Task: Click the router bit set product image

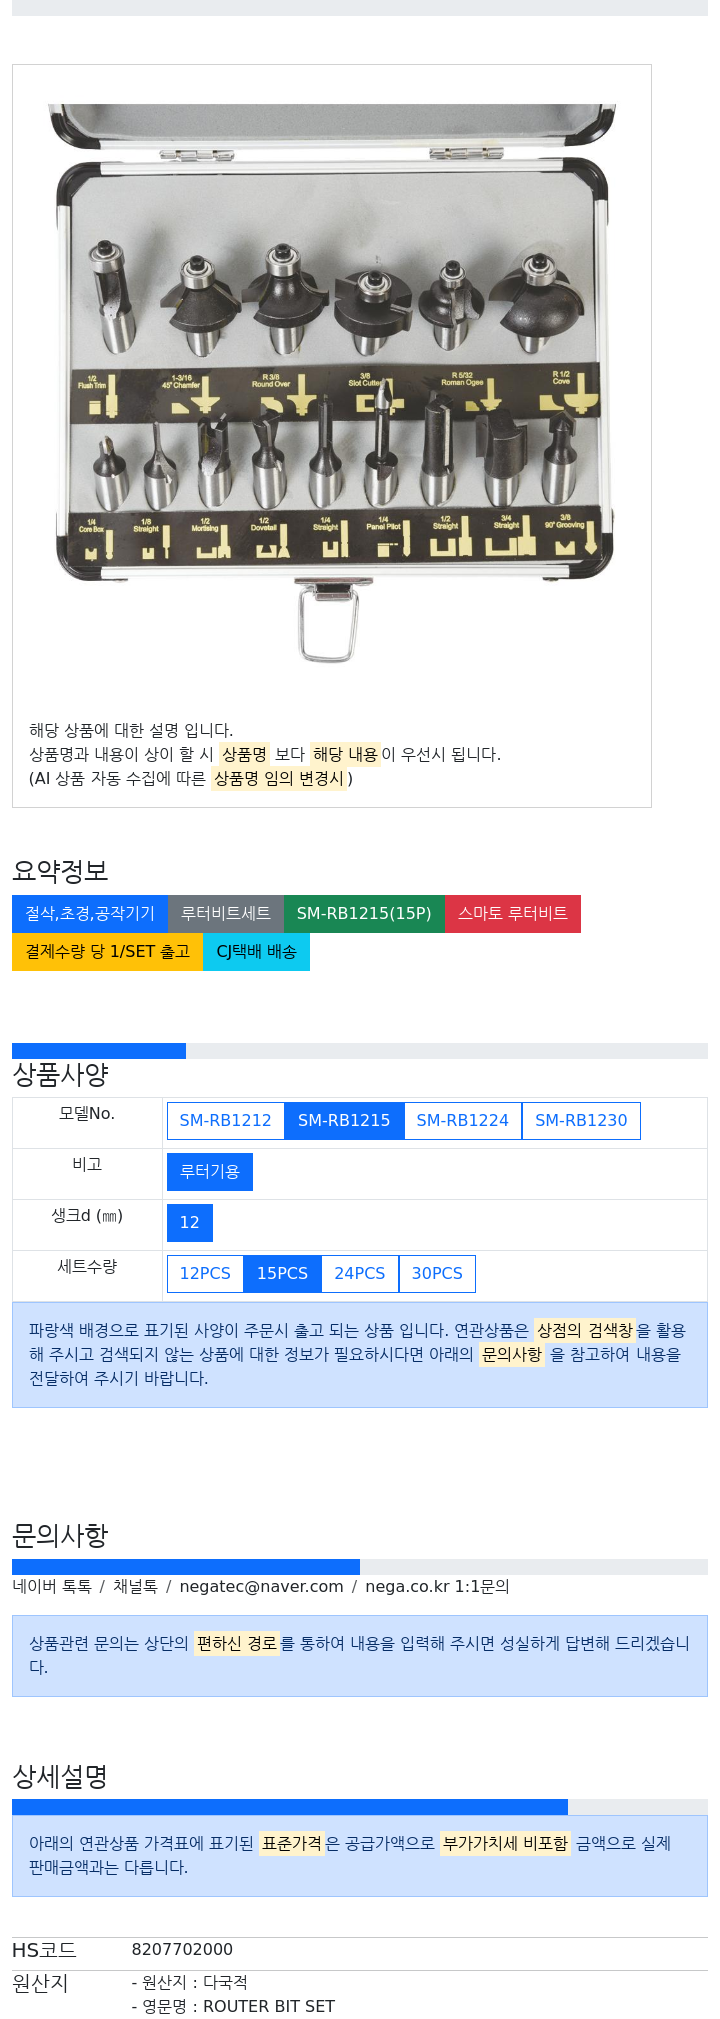Action: coord(332,382)
